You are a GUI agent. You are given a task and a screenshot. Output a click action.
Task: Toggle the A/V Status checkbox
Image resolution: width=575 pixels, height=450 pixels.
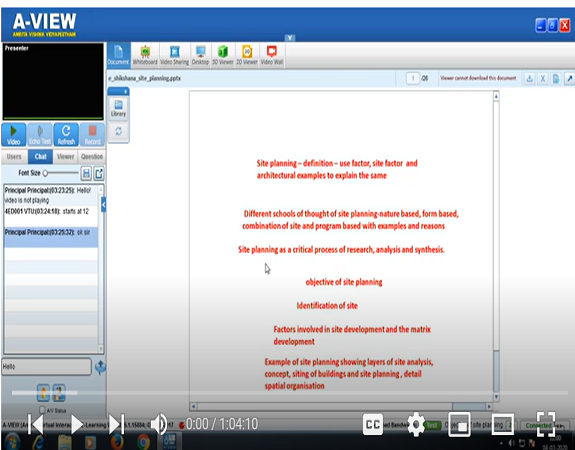tap(42, 410)
